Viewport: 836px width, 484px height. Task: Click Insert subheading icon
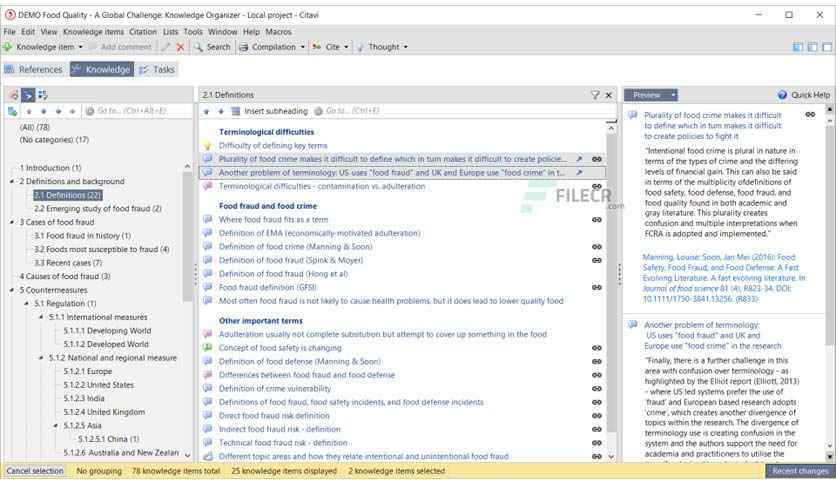click(x=236, y=111)
